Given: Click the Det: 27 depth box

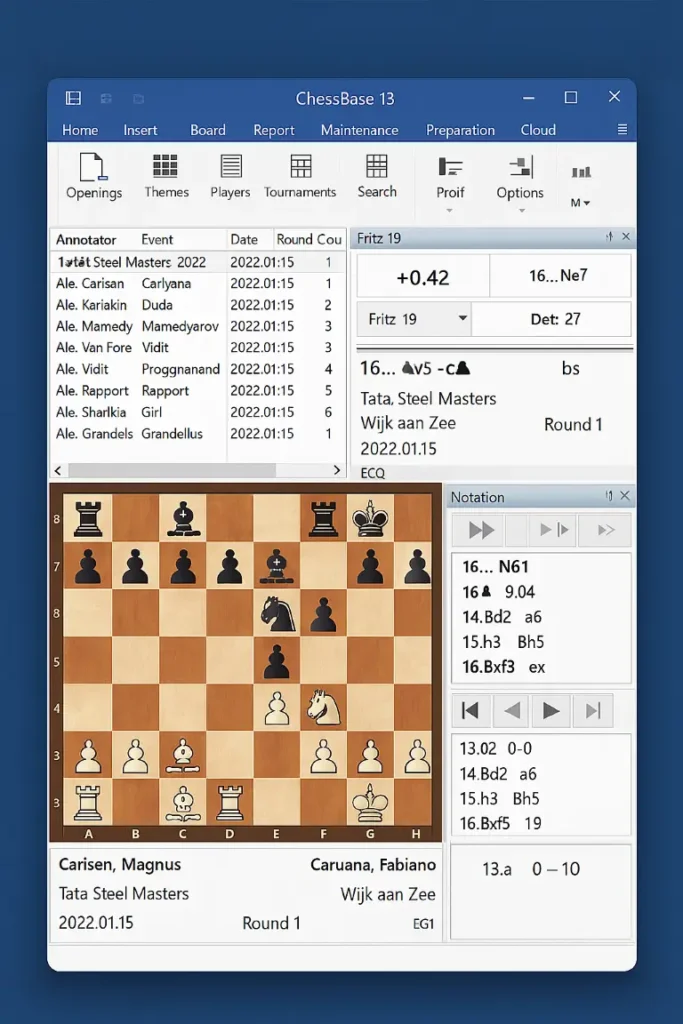Looking at the screenshot, I should [551, 319].
